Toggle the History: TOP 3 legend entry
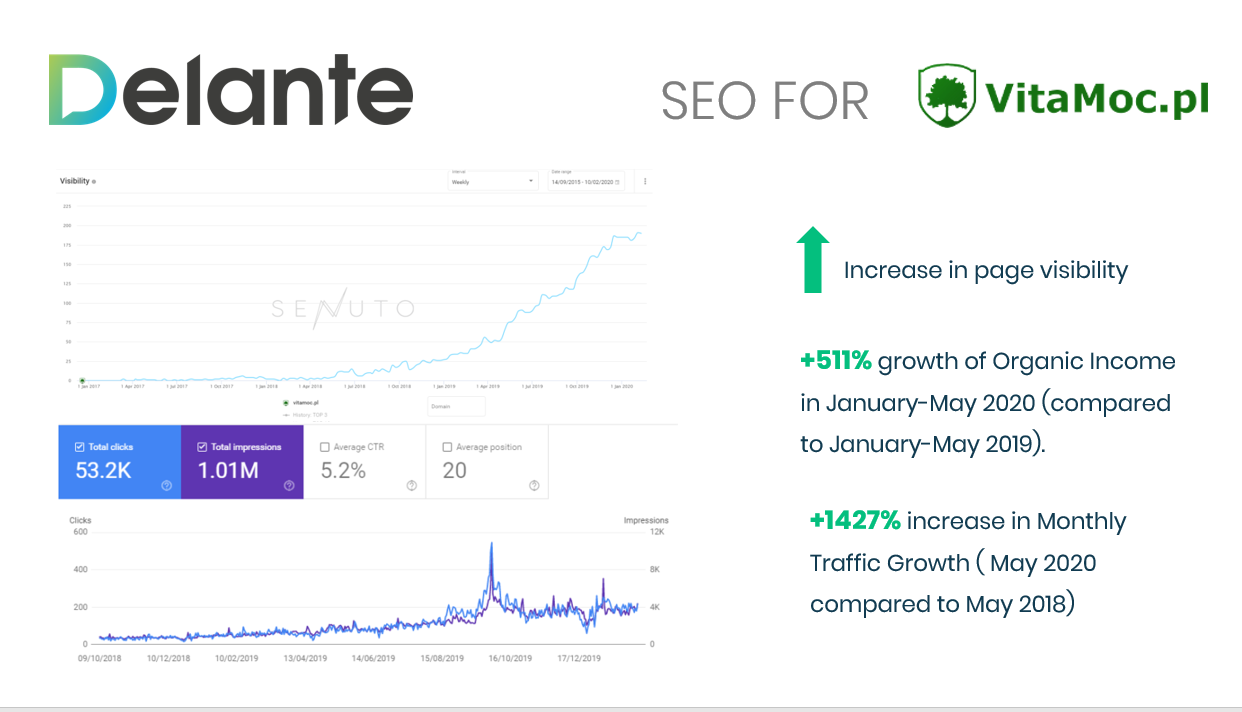The height and width of the screenshot is (712, 1242). pyautogui.click(x=306, y=413)
